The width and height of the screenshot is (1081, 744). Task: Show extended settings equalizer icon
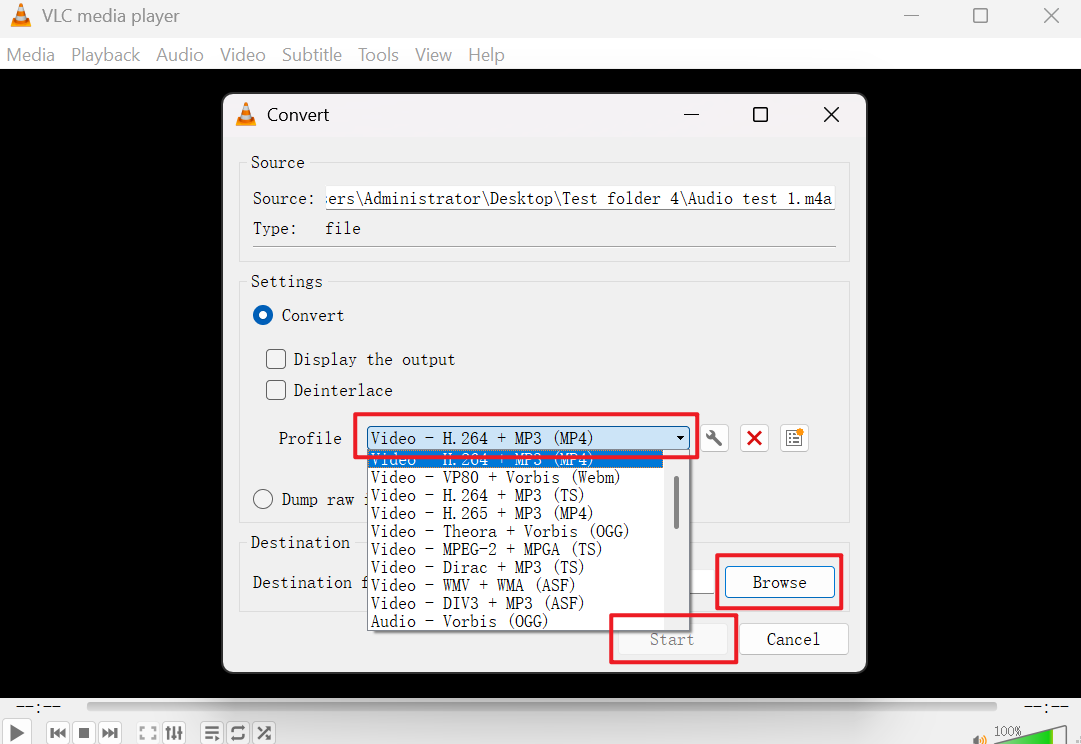tap(174, 732)
